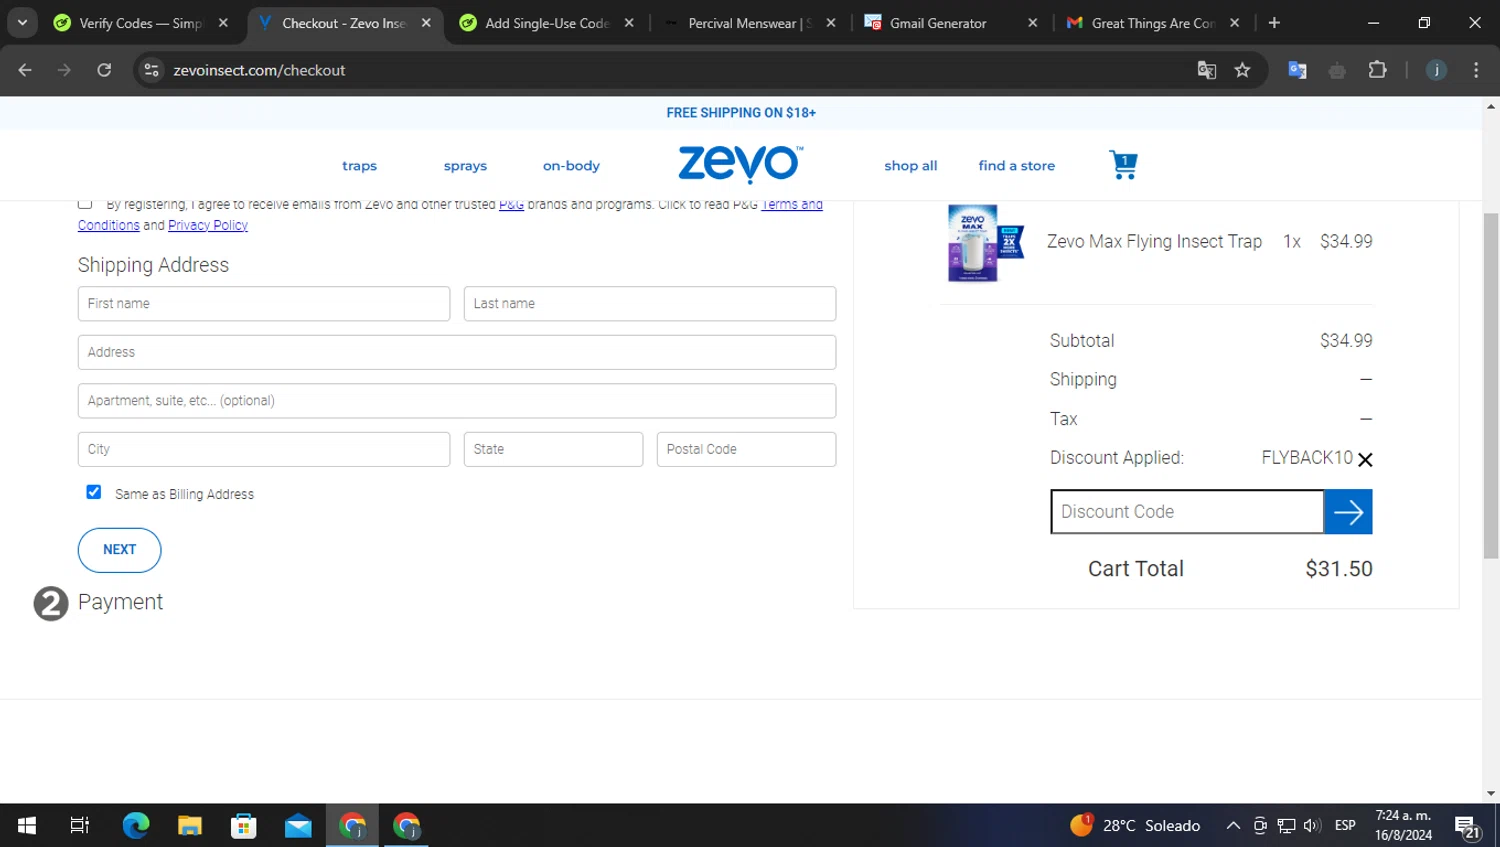The image size is (1500, 847).
Task: Open the traps menu
Action: pyautogui.click(x=359, y=166)
